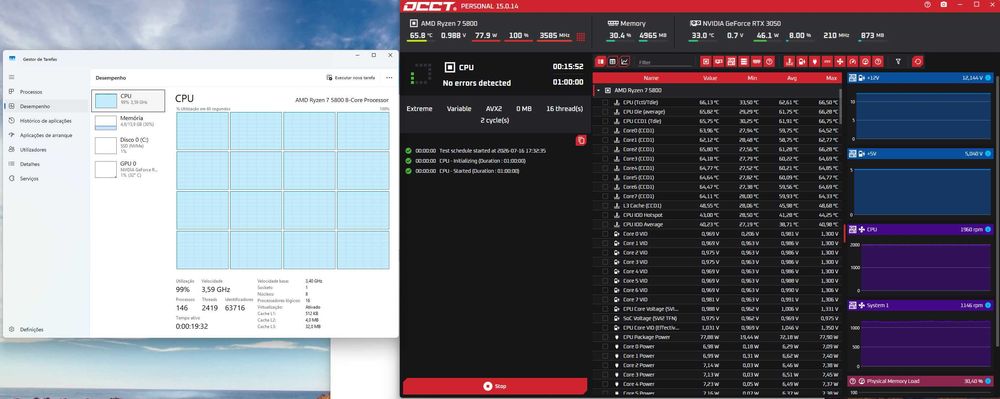Viewport: 1000px width, 399px height.
Task: Open Task Manager hamburger navigation menu
Action: [x=11, y=76]
